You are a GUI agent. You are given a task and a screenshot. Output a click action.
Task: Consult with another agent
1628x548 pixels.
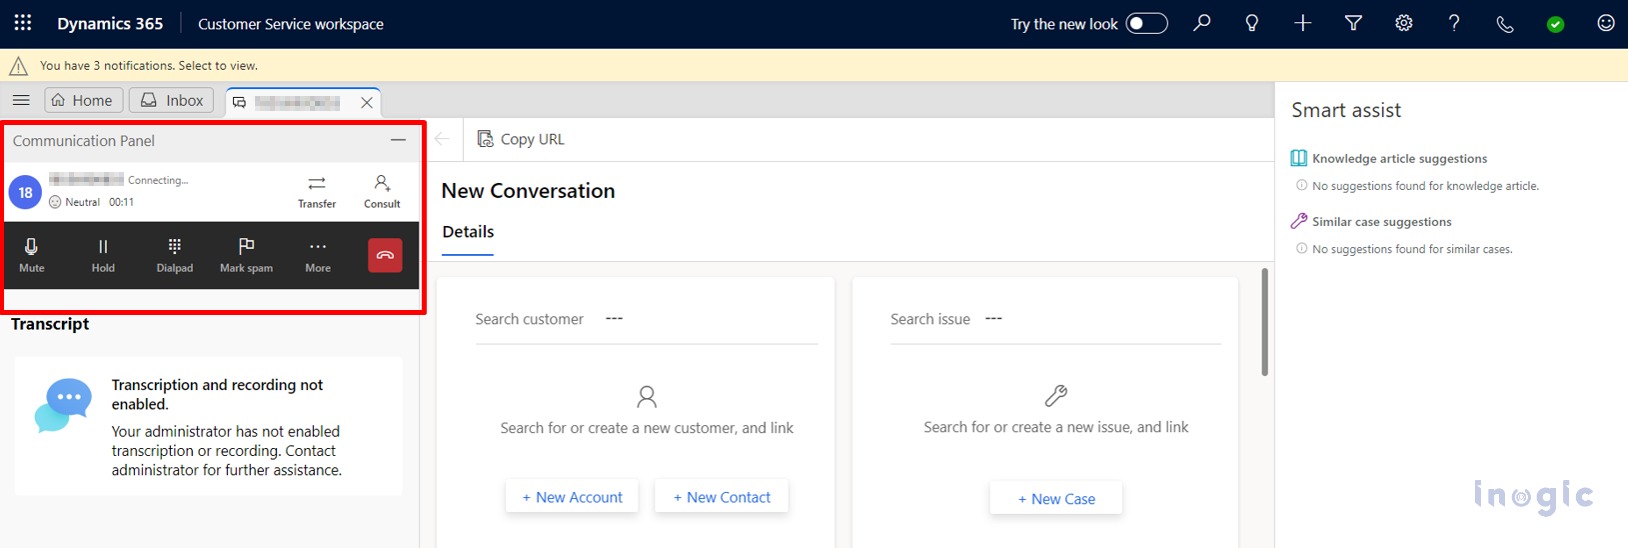[x=382, y=191]
